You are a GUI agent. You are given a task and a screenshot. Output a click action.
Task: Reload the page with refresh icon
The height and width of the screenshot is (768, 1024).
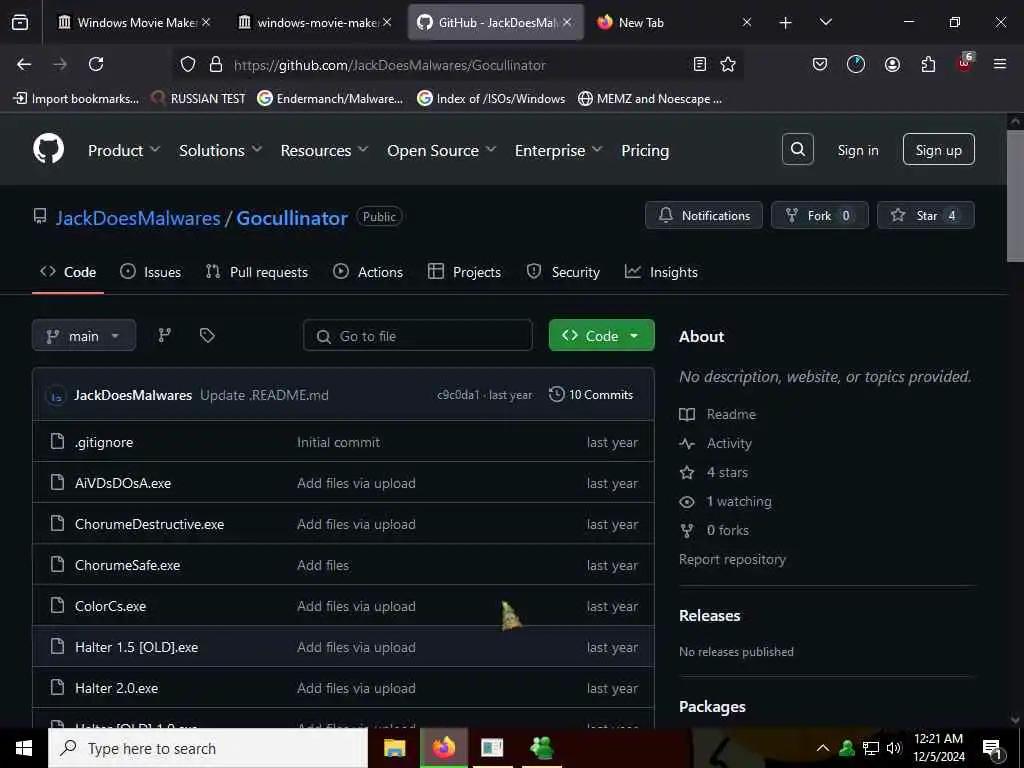pyautogui.click(x=96, y=64)
